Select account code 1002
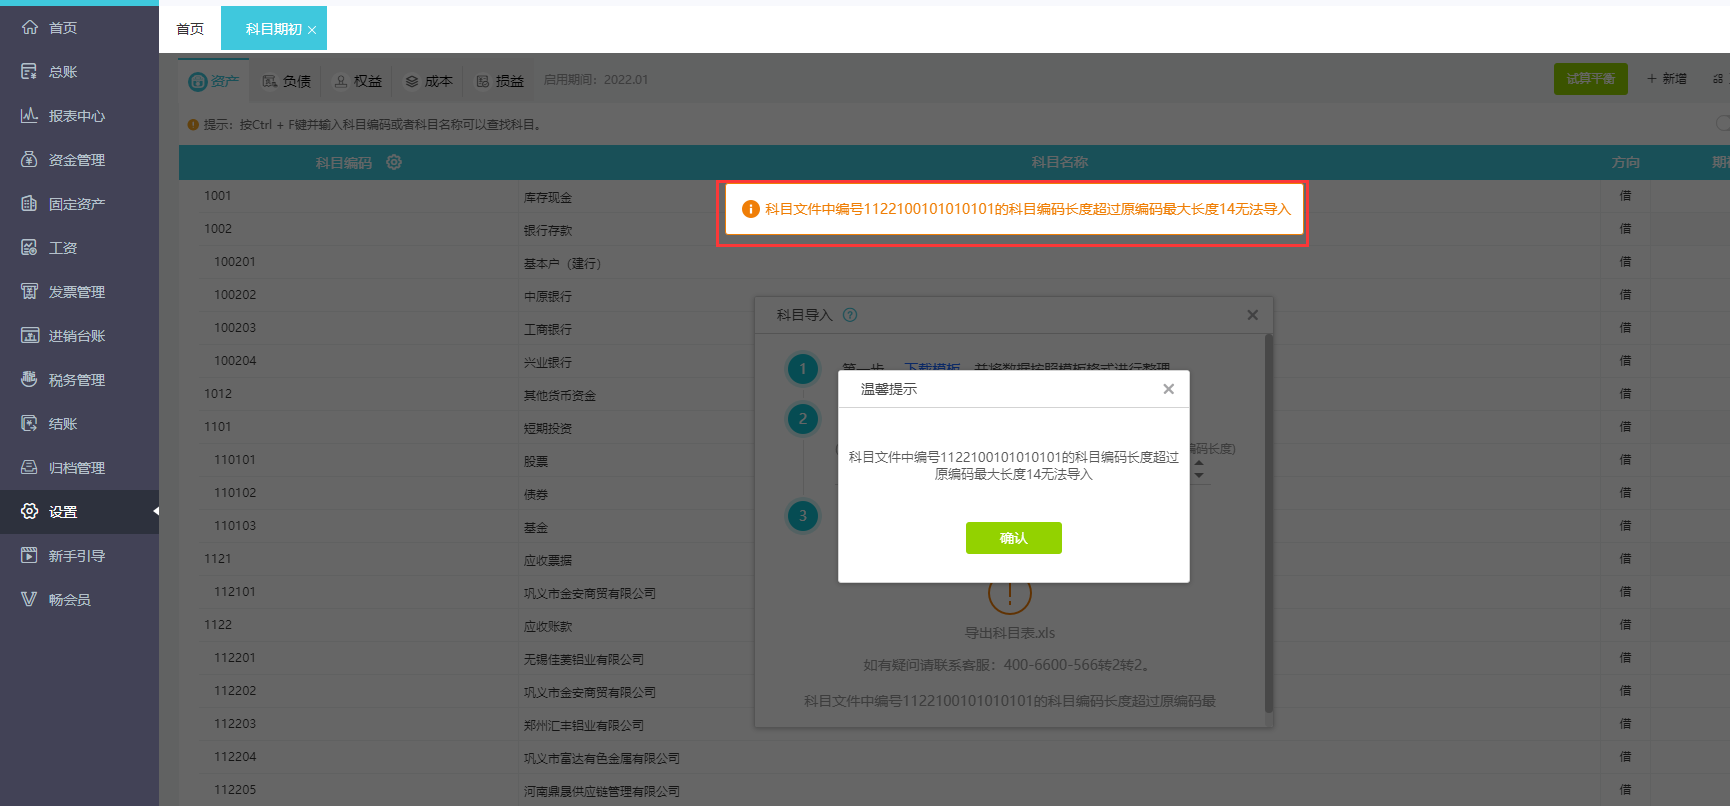Screen dimensions: 1730x806 (x=218, y=229)
